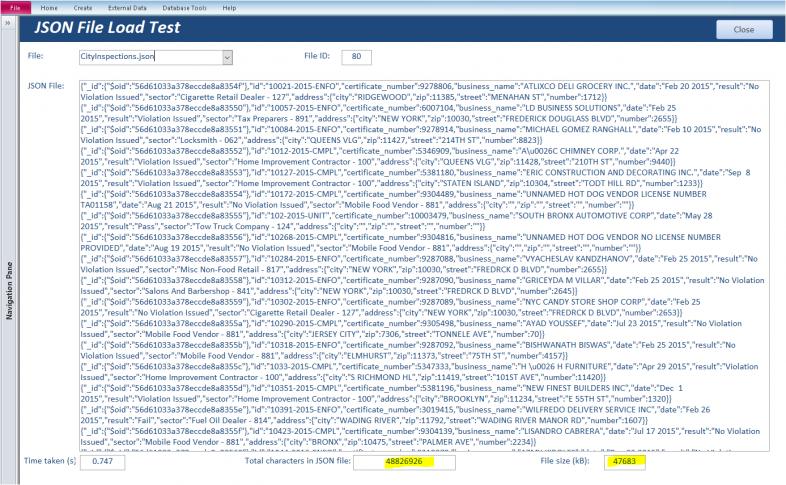Open the External Data tab

pyautogui.click(x=127, y=8)
